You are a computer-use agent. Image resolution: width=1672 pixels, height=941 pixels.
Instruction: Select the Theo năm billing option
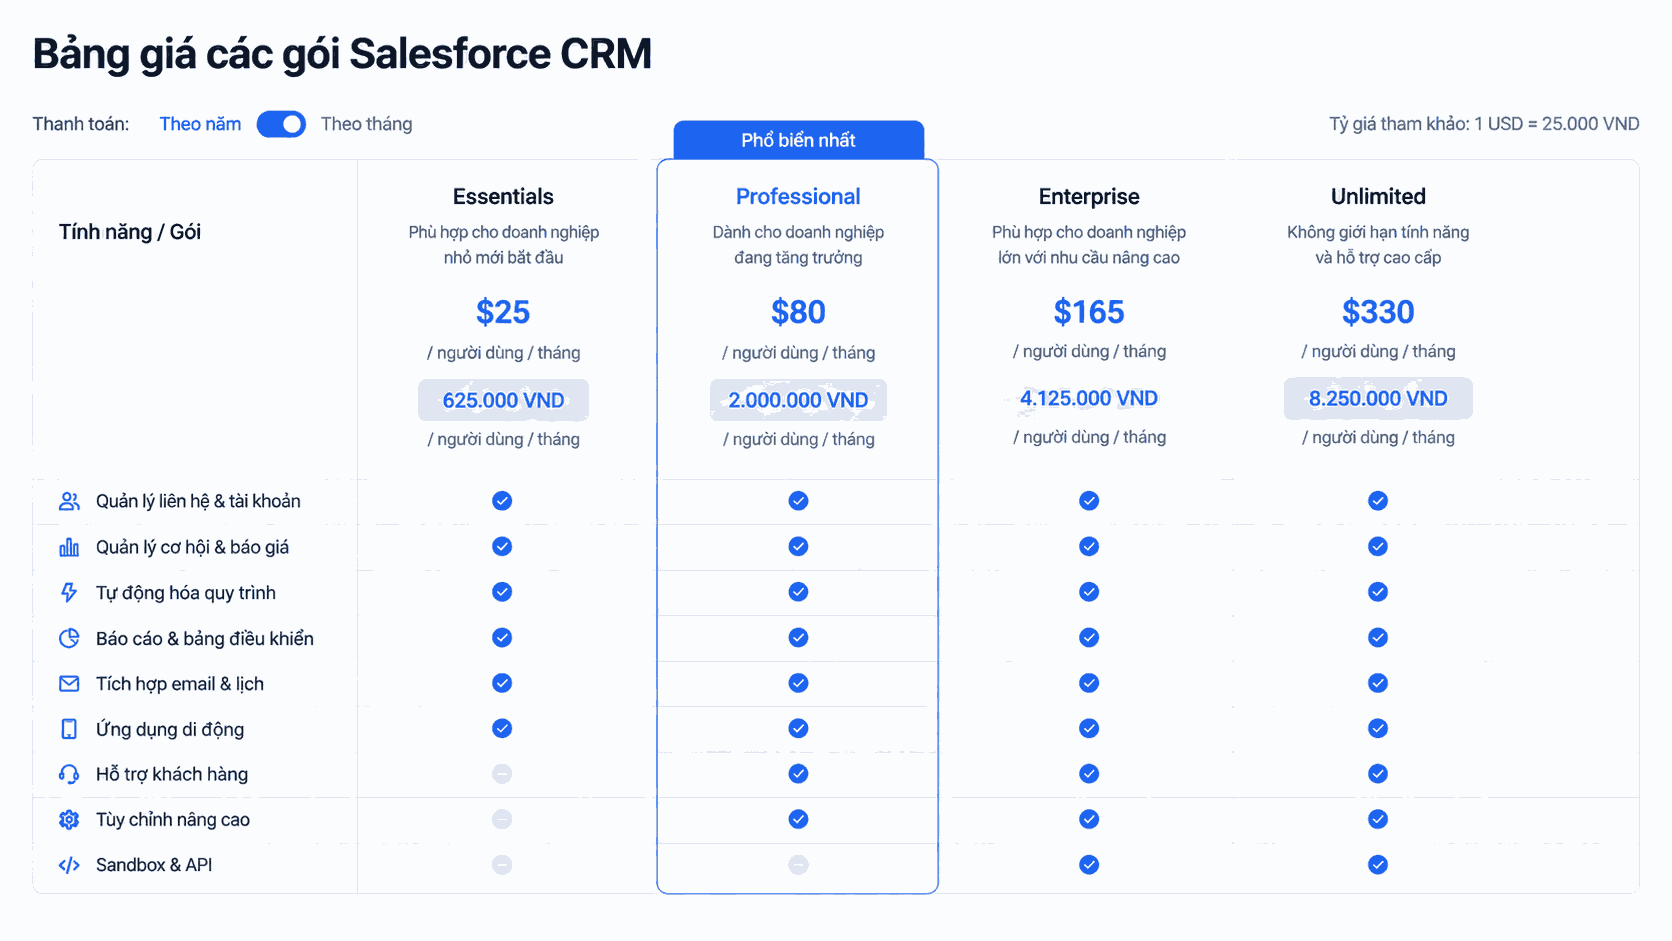[200, 124]
